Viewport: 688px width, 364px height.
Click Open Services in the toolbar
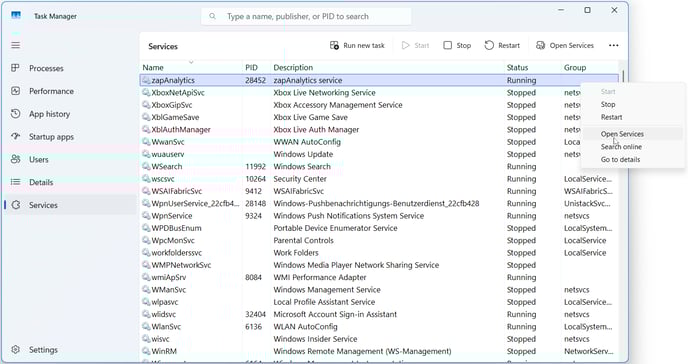[x=565, y=46]
